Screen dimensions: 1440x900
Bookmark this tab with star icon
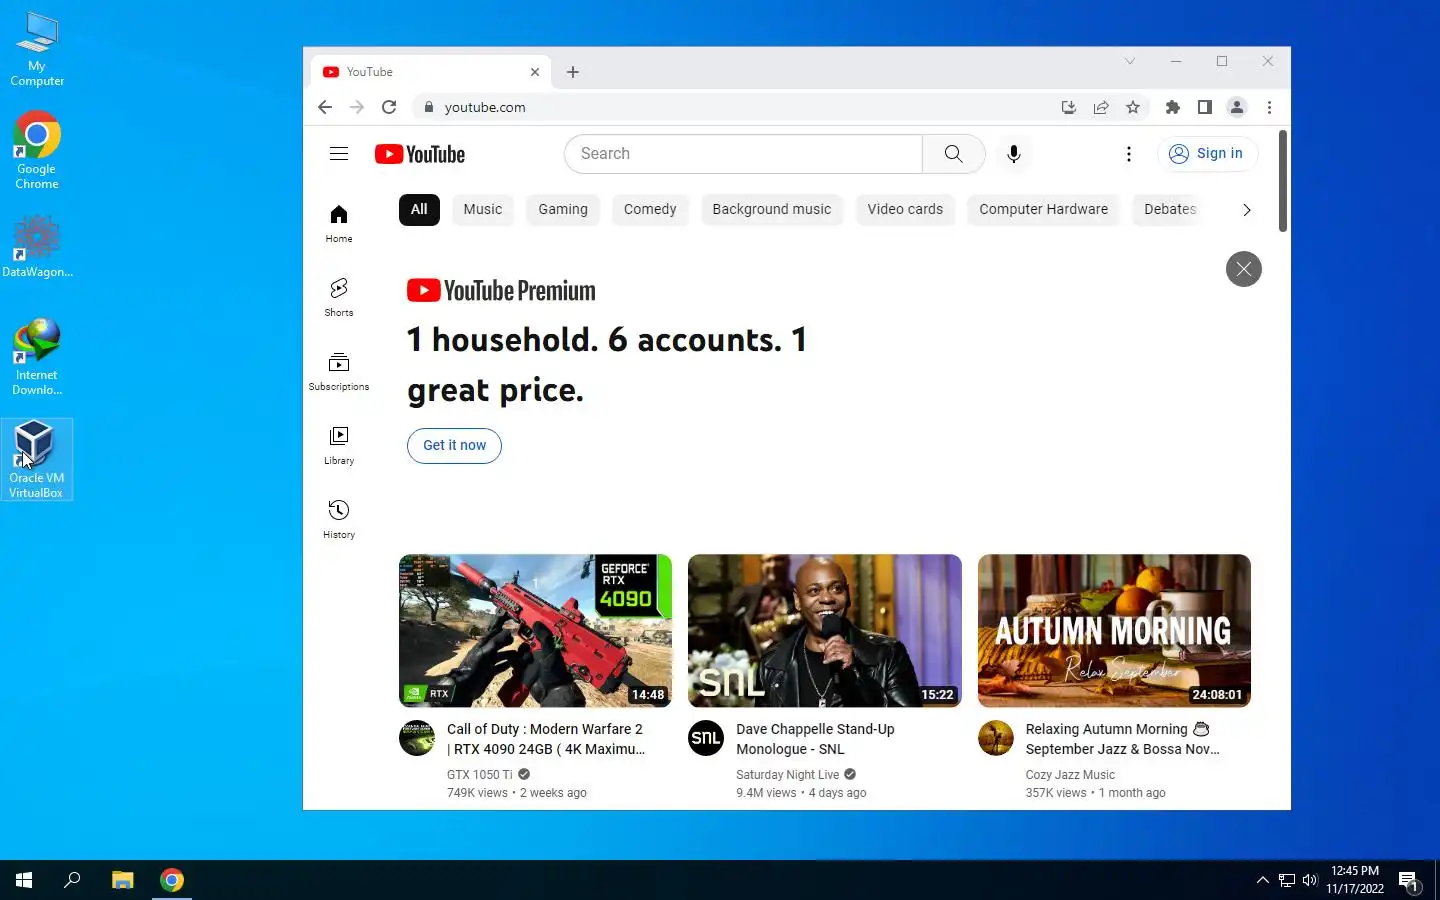tap(1133, 107)
